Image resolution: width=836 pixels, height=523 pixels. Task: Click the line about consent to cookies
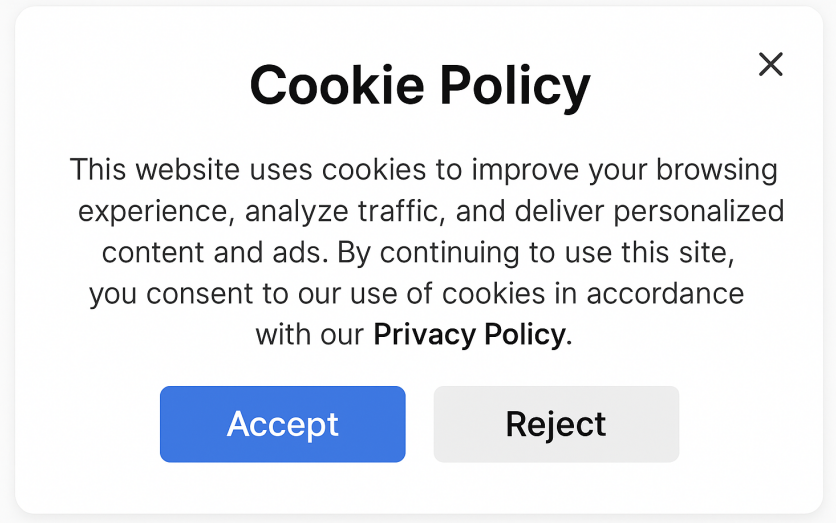click(416, 294)
